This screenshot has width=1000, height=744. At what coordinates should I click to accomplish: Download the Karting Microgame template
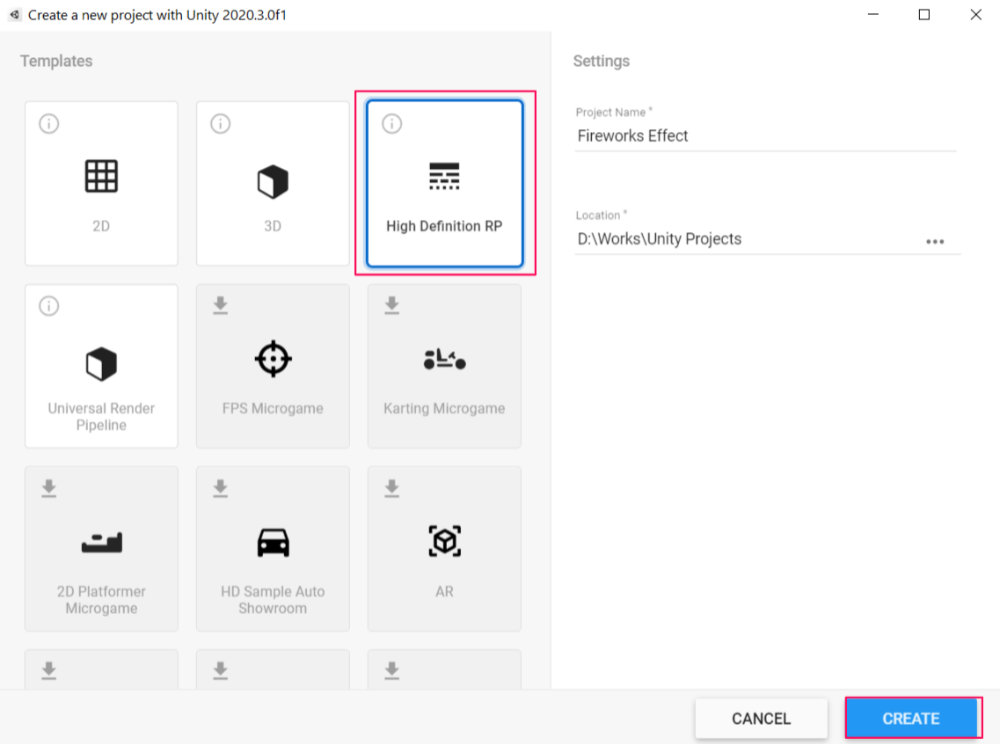coord(392,305)
